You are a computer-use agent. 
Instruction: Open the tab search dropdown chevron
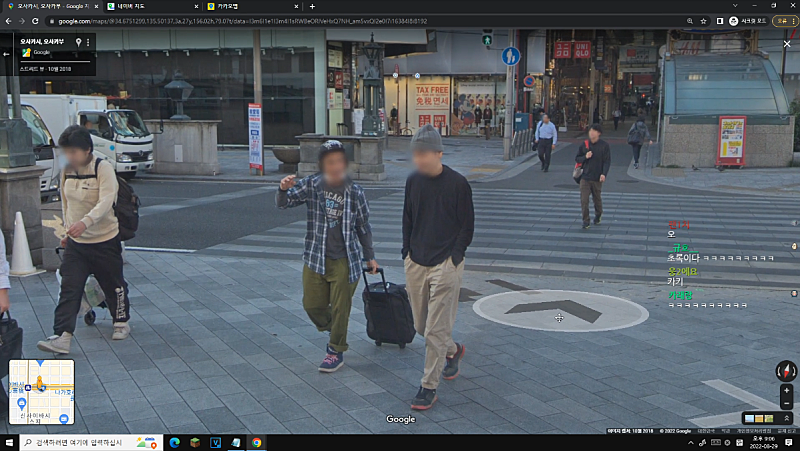tap(735, 6)
